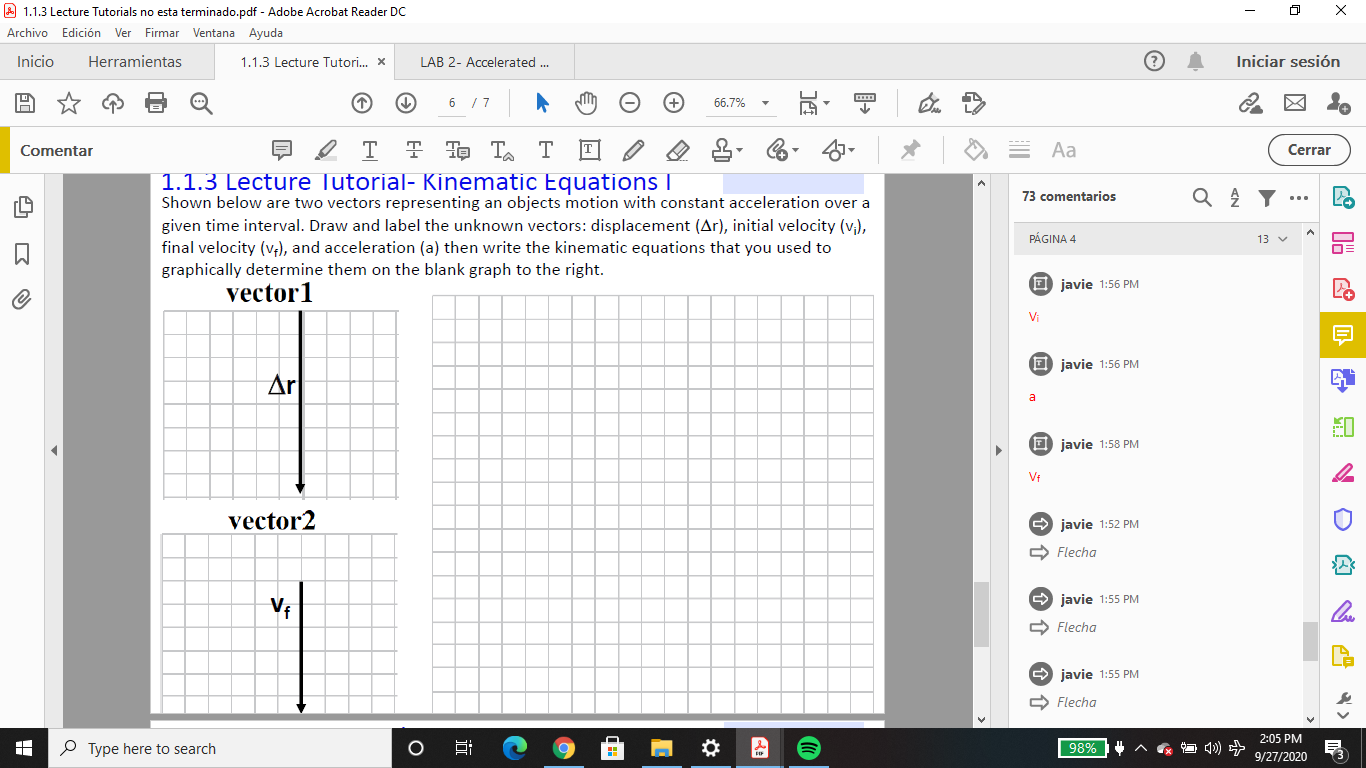Enable the Hand tool

point(586,102)
